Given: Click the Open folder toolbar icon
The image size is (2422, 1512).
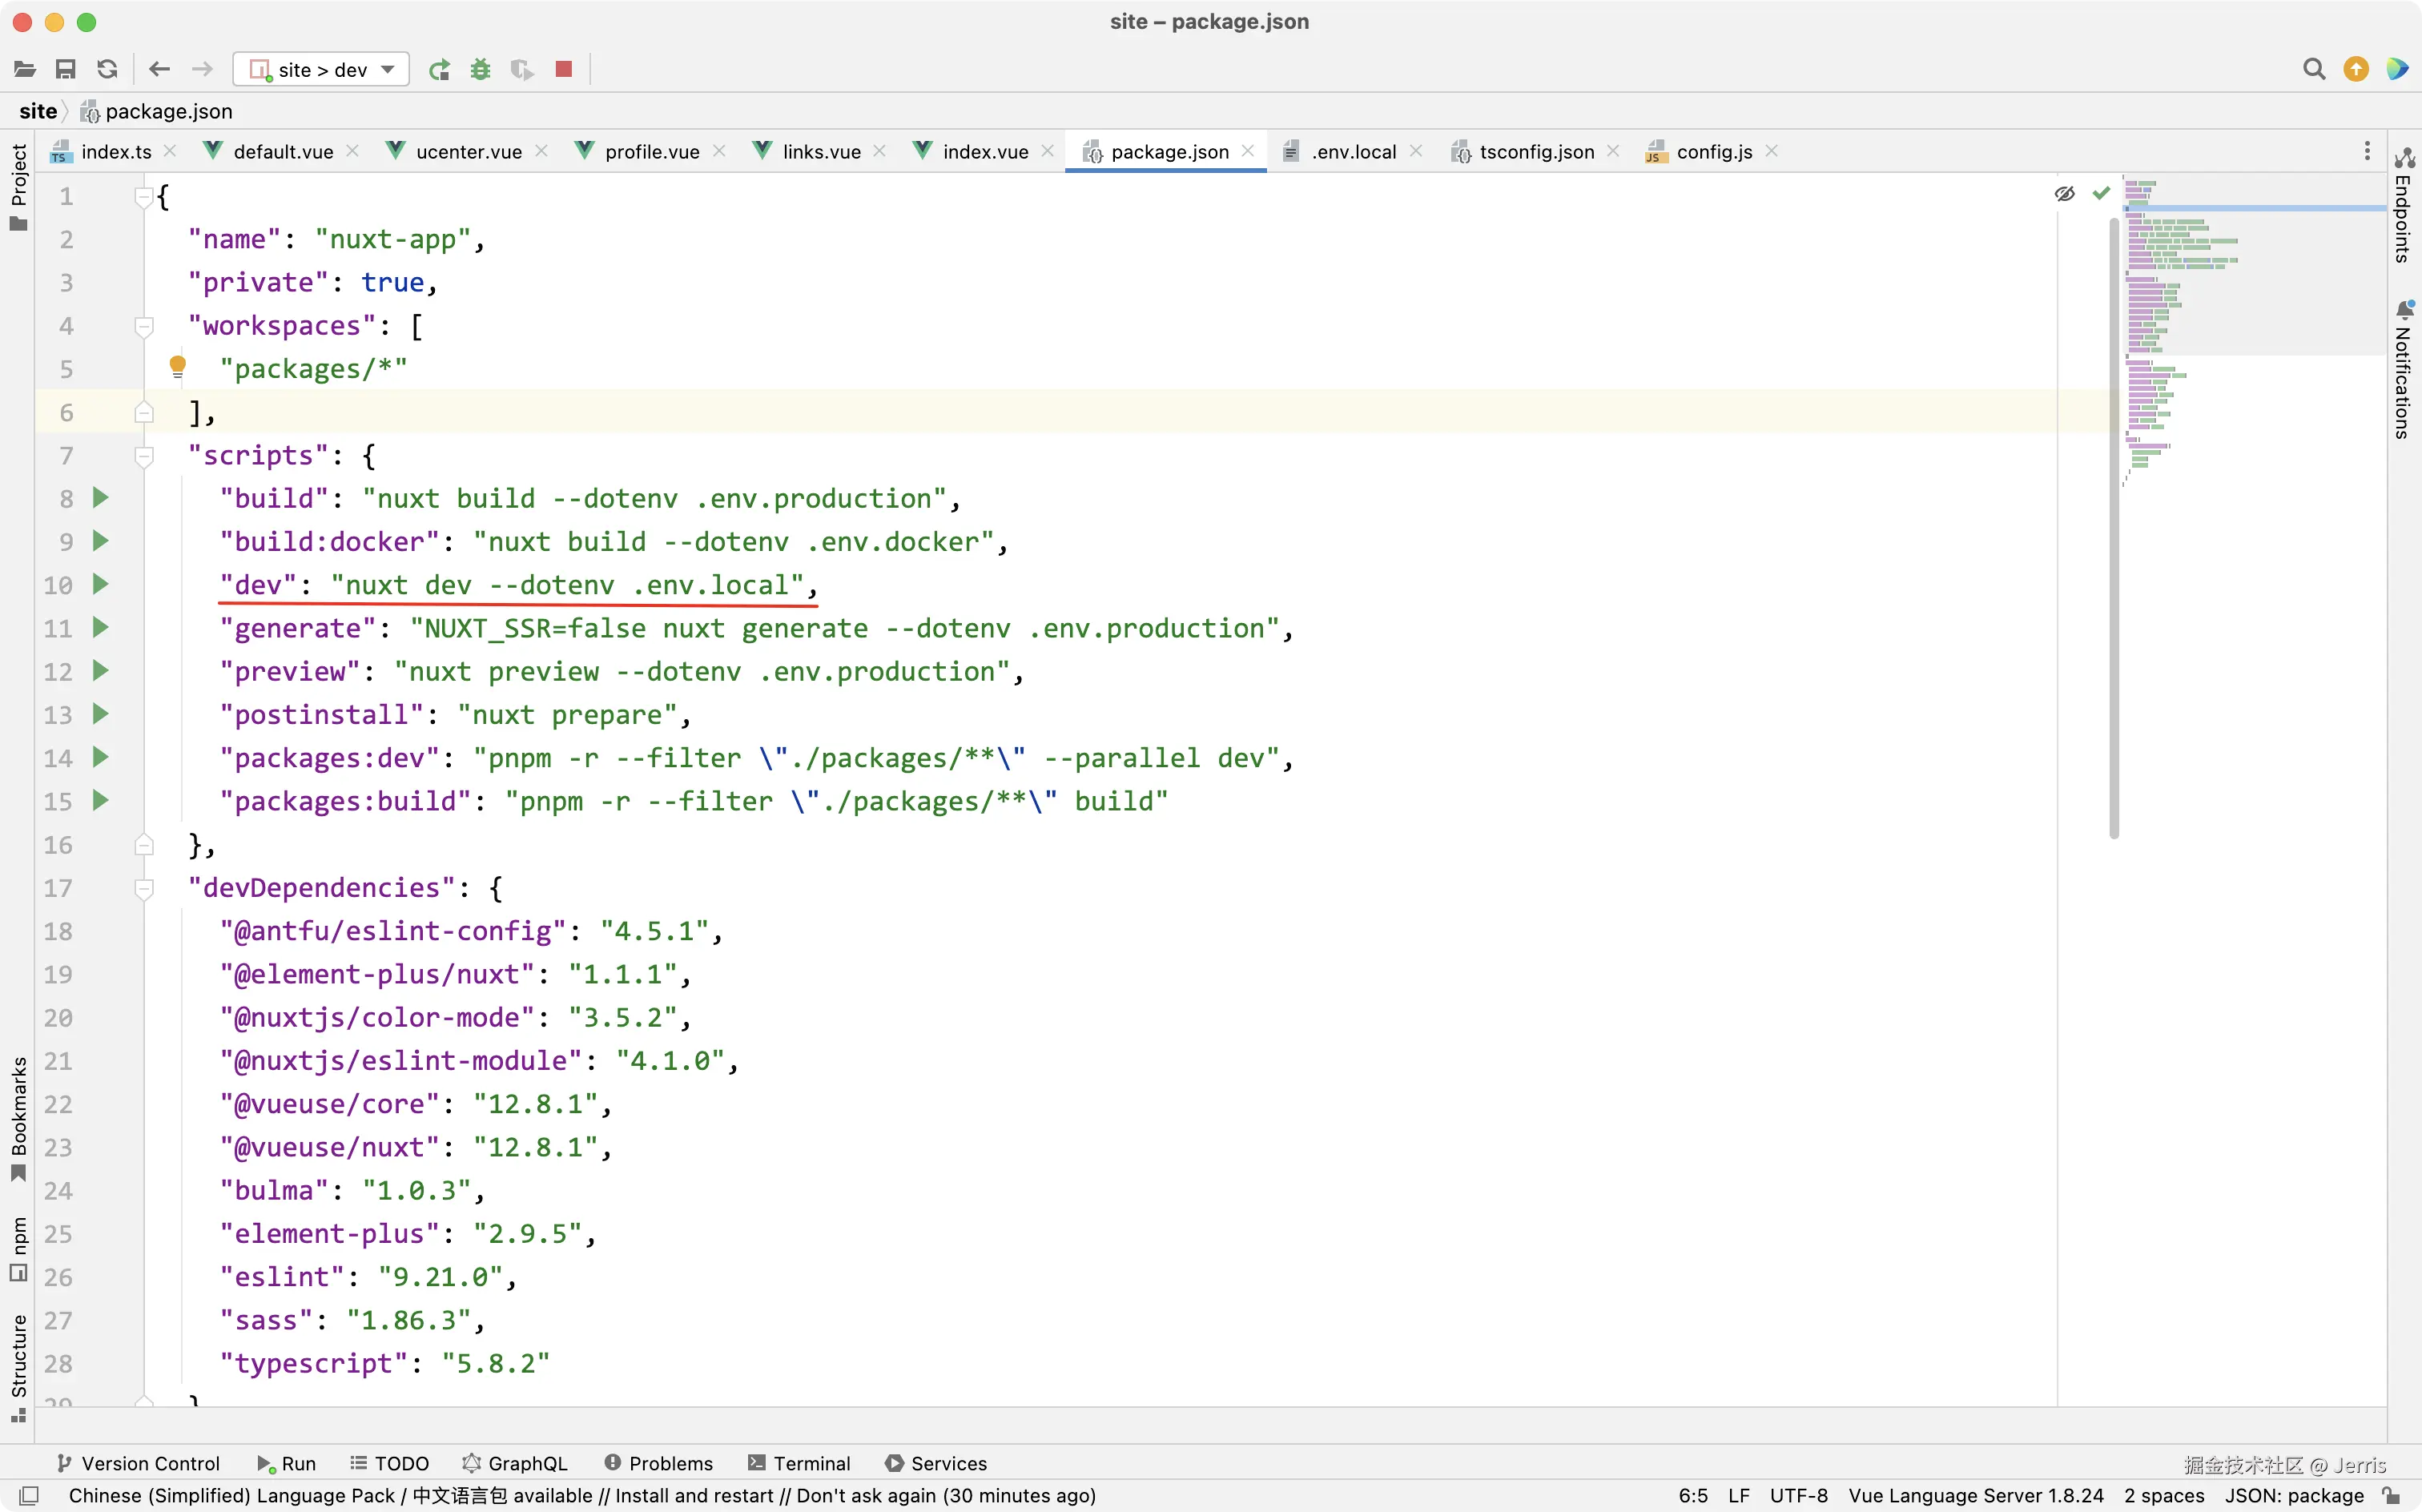Looking at the screenshot, I should tap(25, 69).
